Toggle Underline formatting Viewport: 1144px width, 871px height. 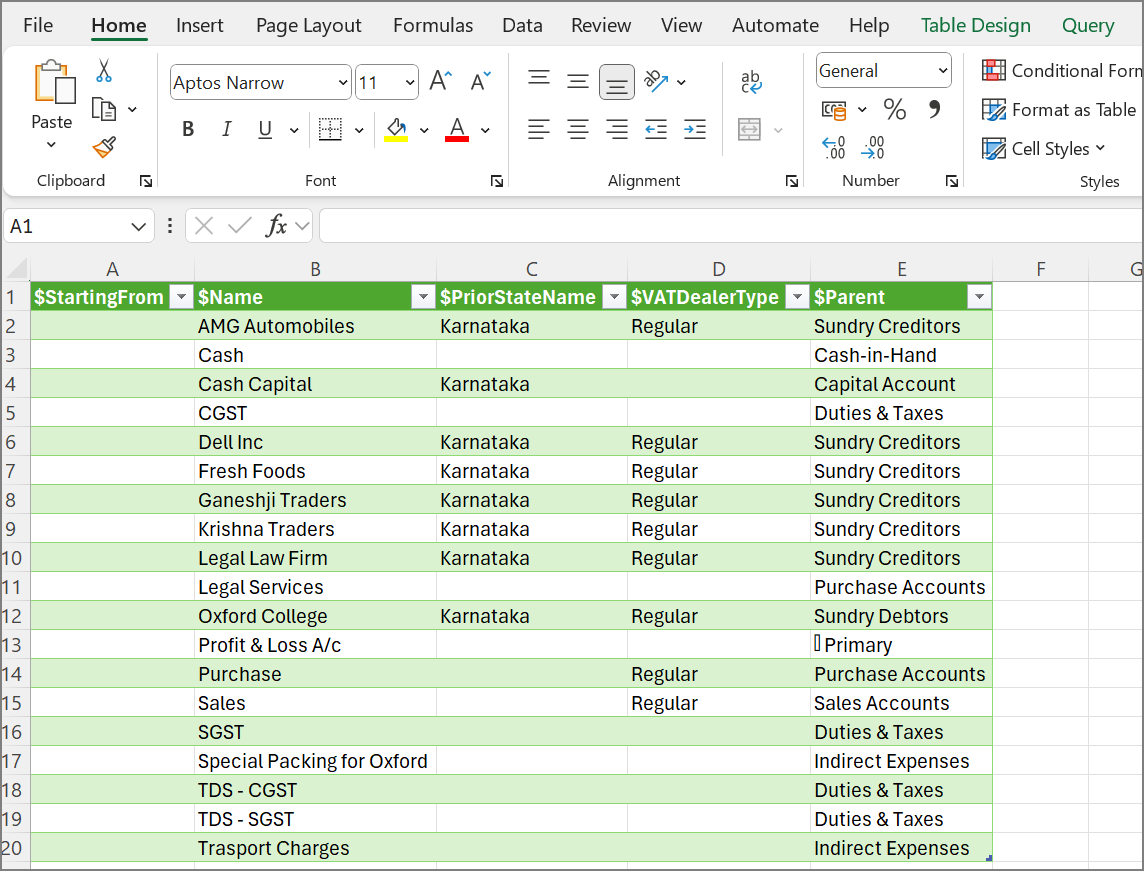(x=265, y=130)
